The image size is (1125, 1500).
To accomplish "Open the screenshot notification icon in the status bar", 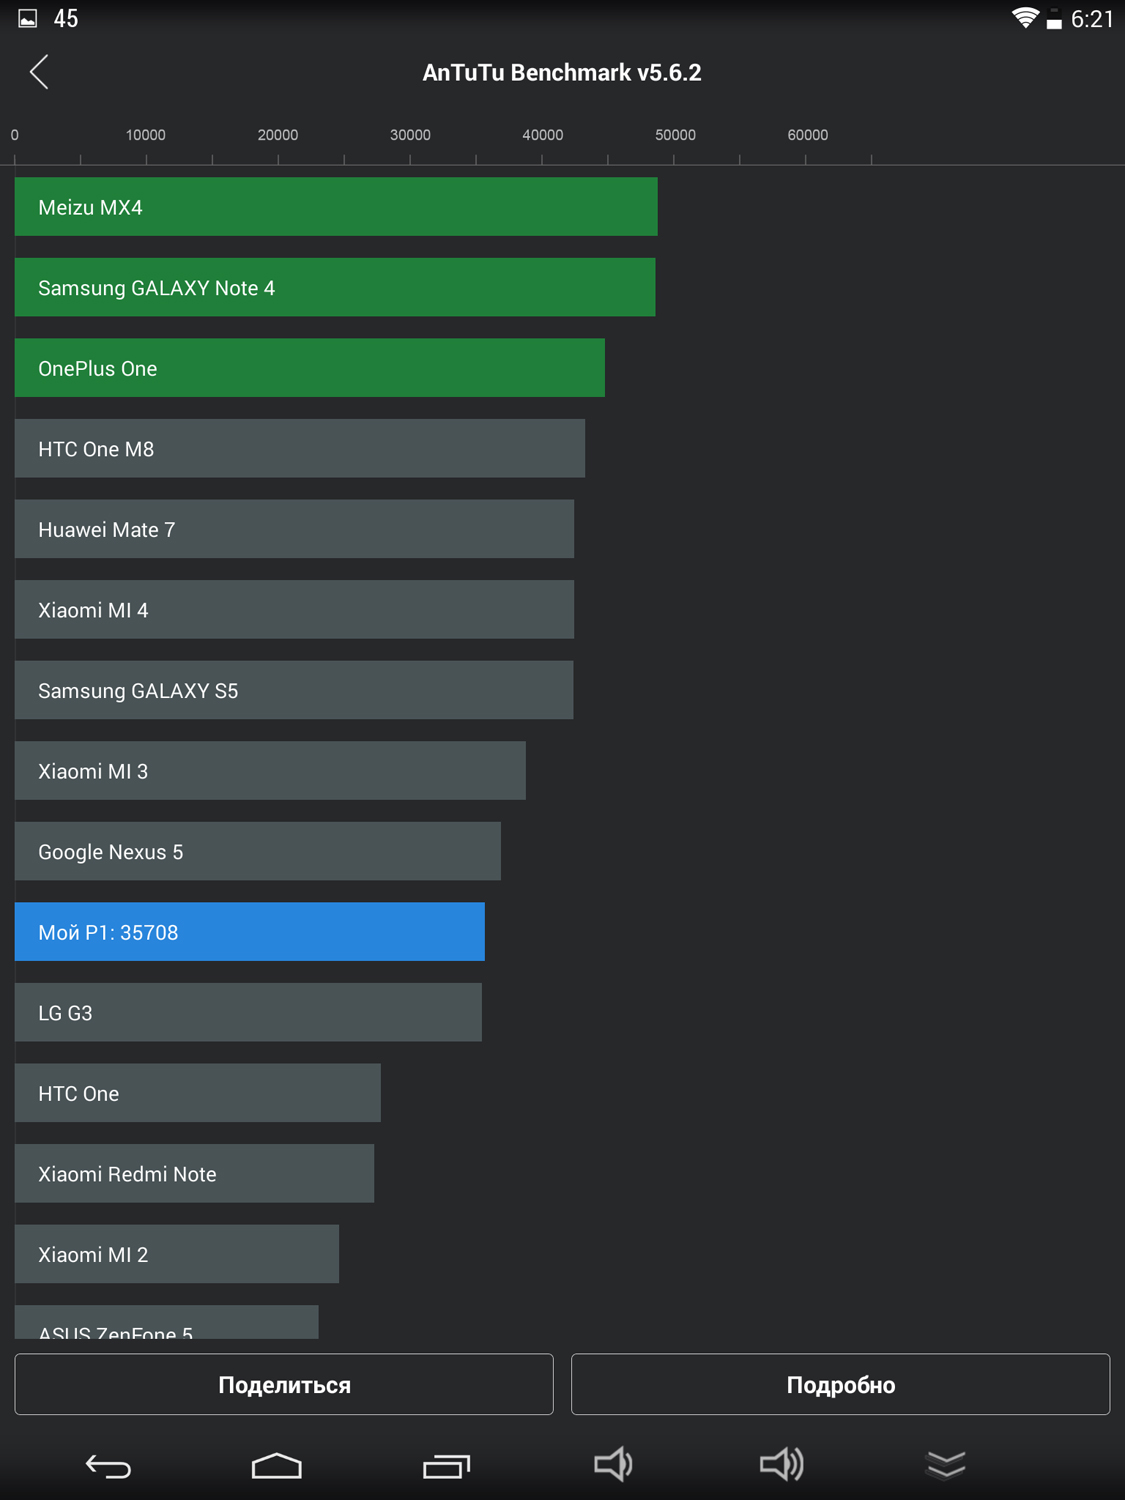I will 28,19.
